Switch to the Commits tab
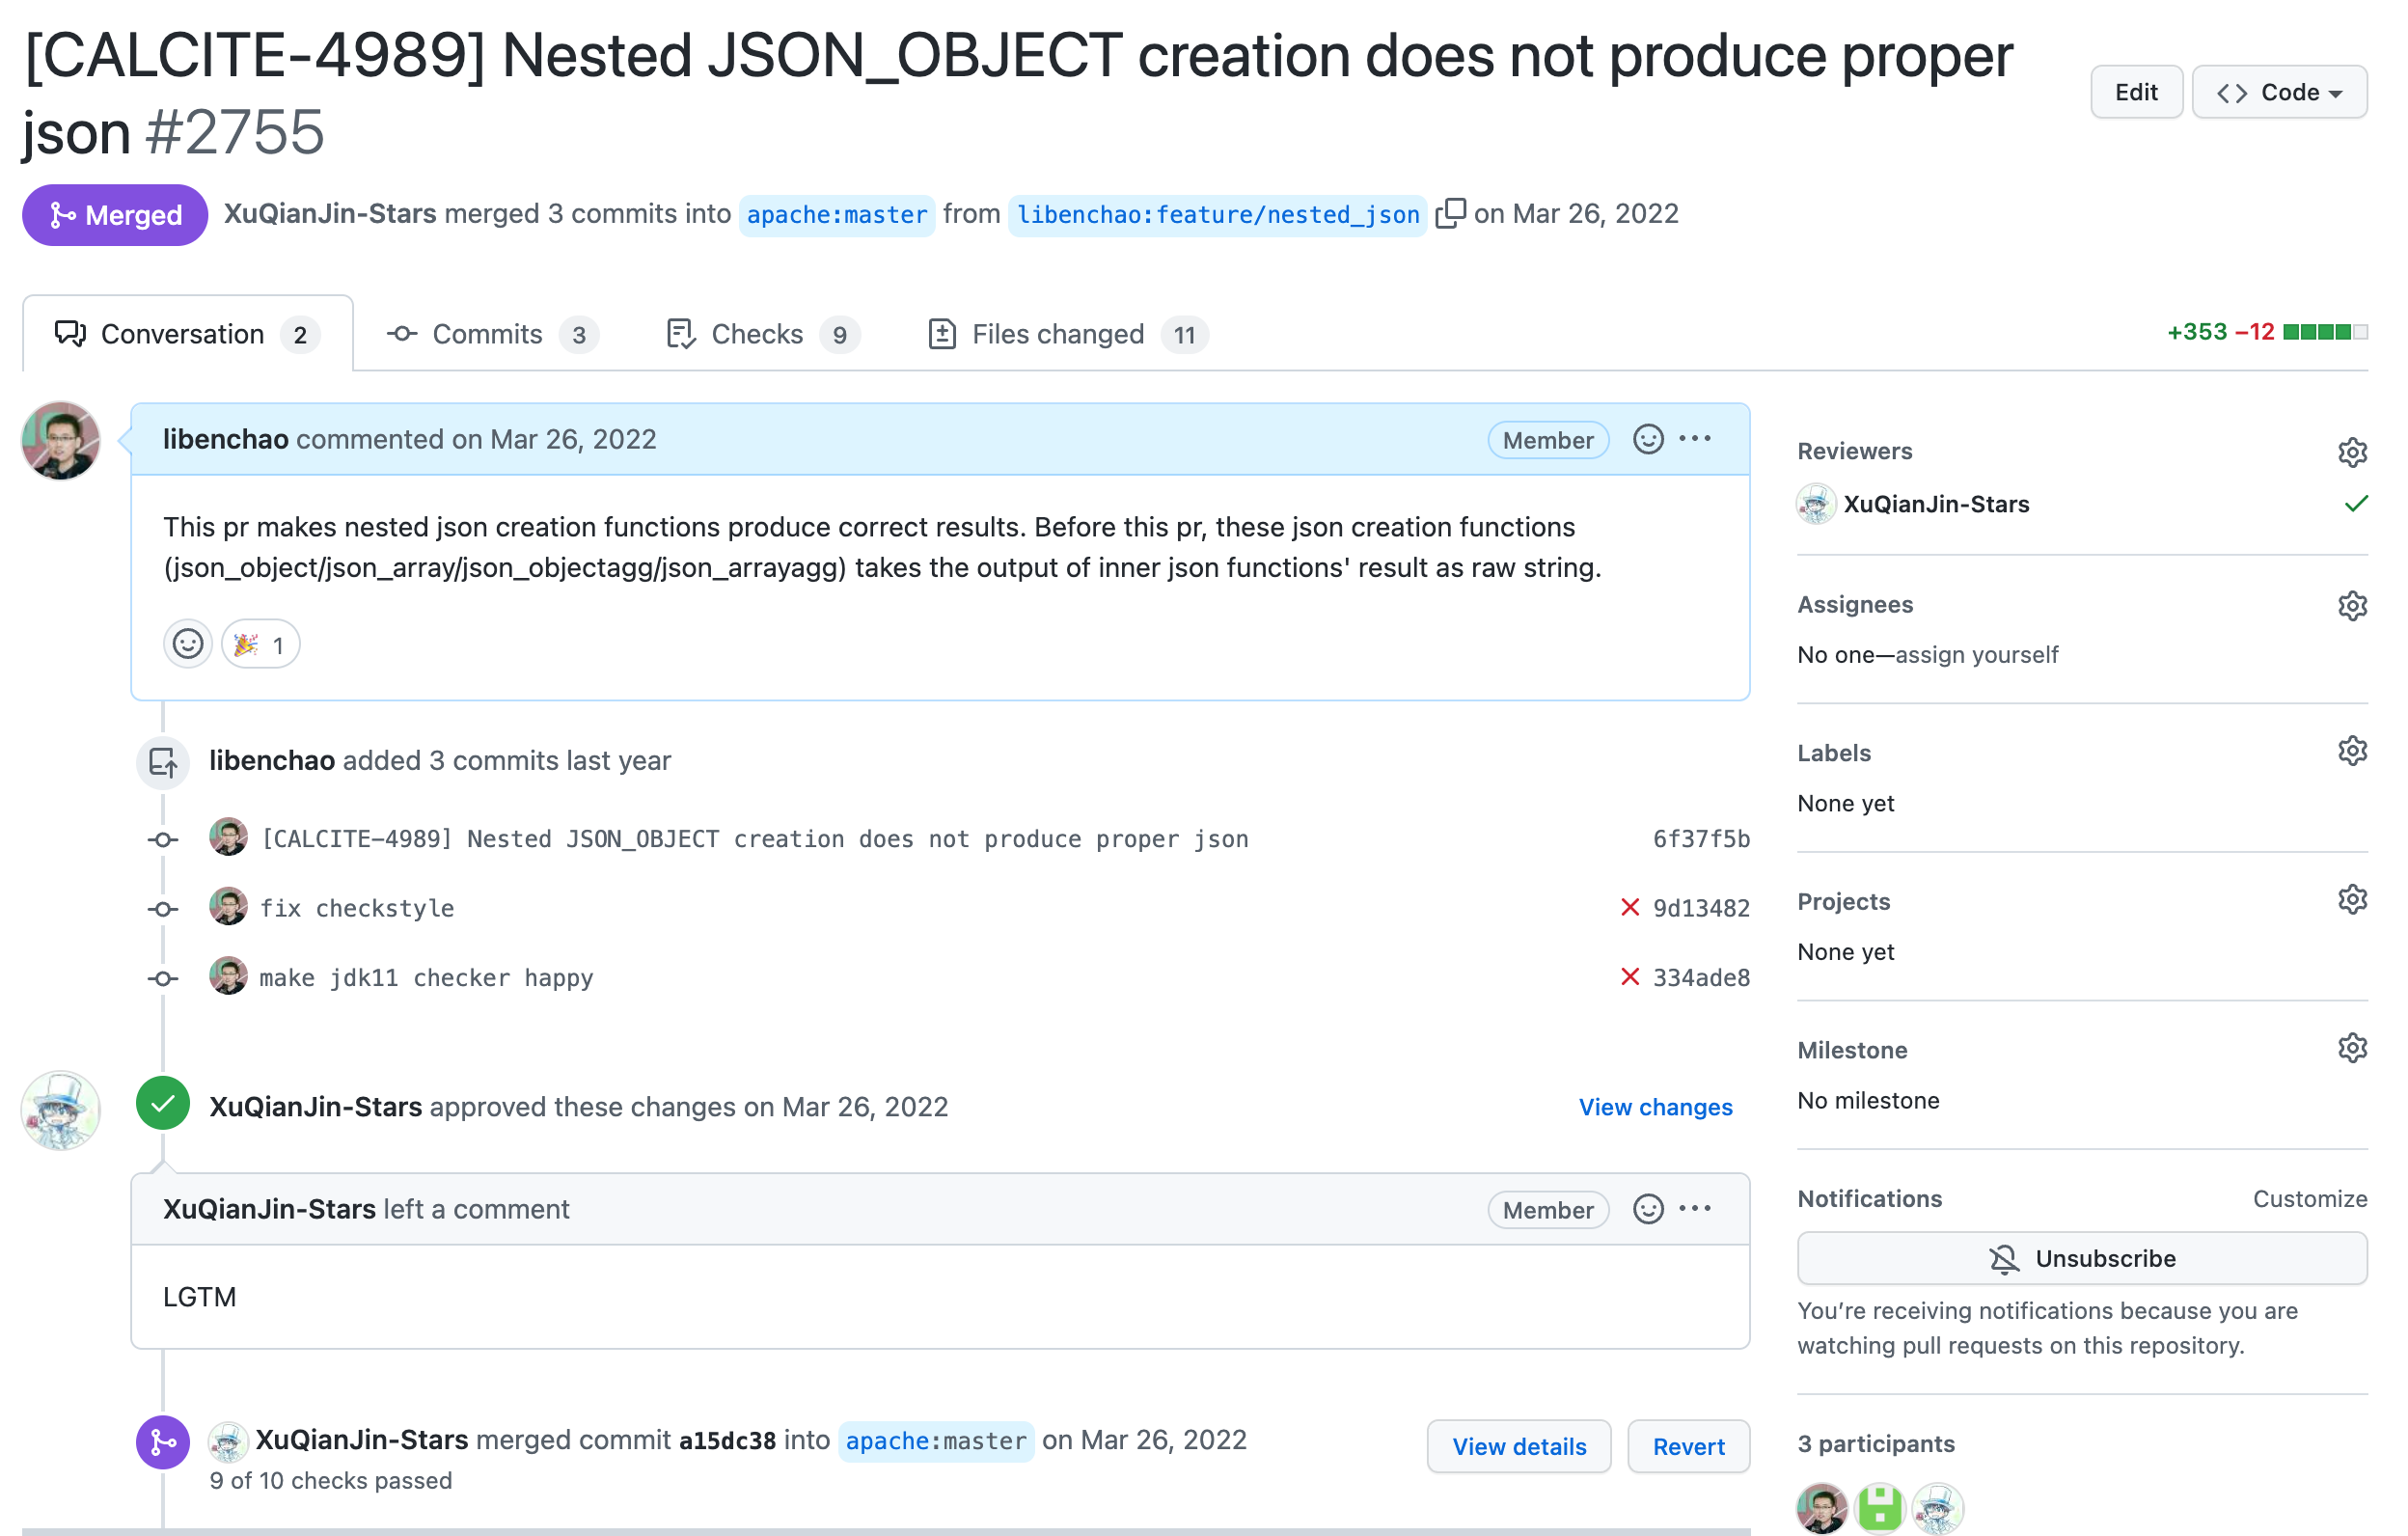 pos(490,334)
